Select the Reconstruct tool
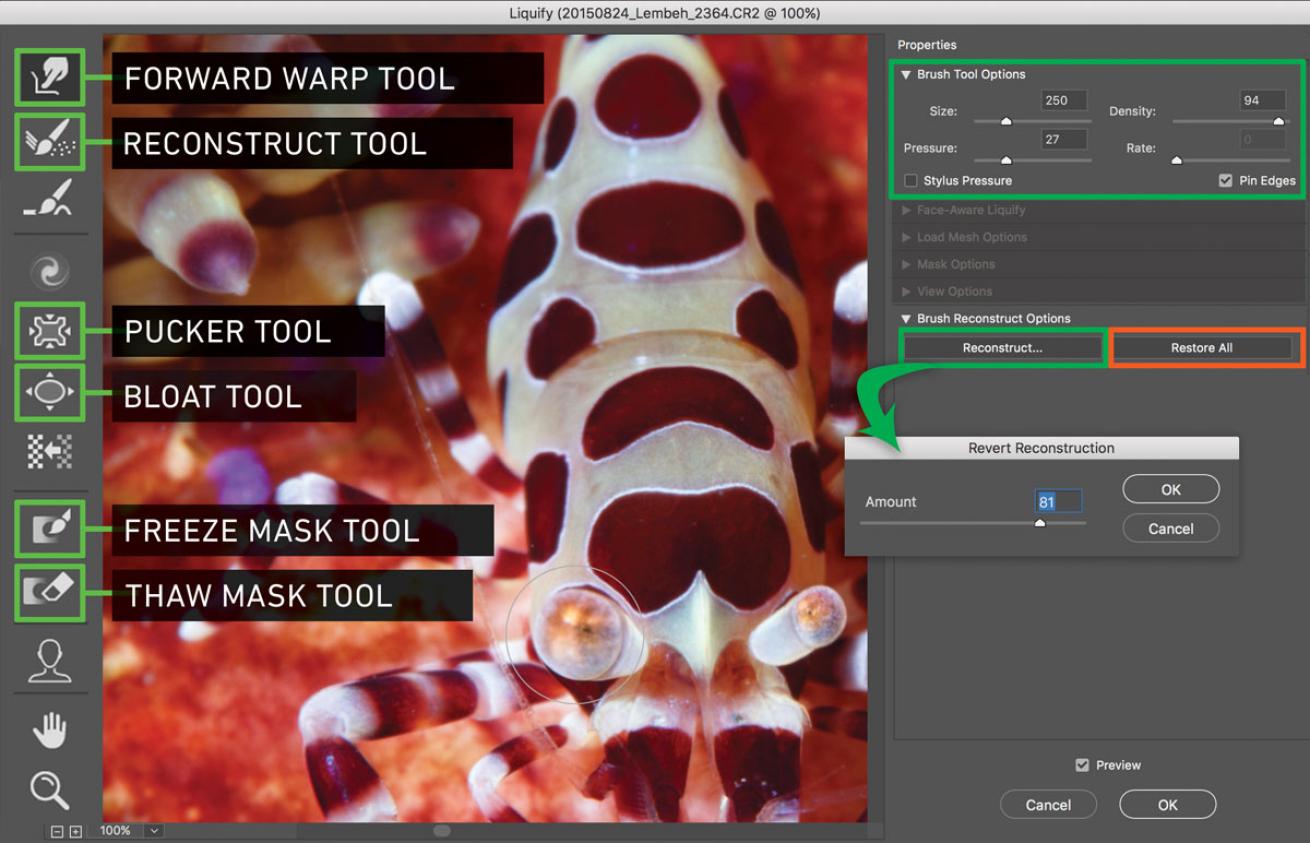 tap(49, 141)
